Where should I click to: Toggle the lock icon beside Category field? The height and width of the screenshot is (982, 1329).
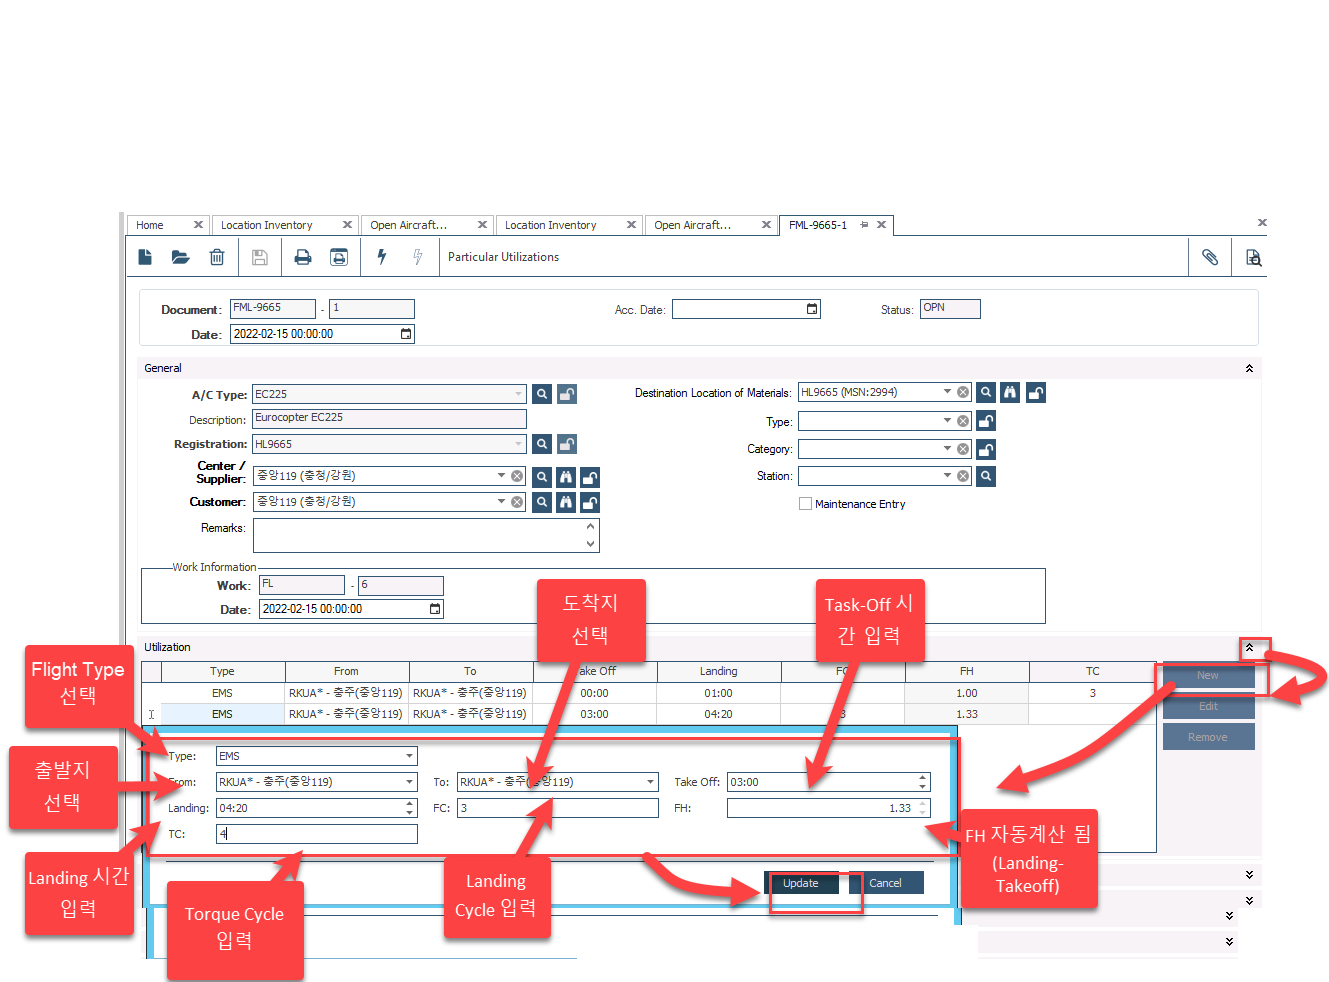pyautogui.click(x=986, y=449)
